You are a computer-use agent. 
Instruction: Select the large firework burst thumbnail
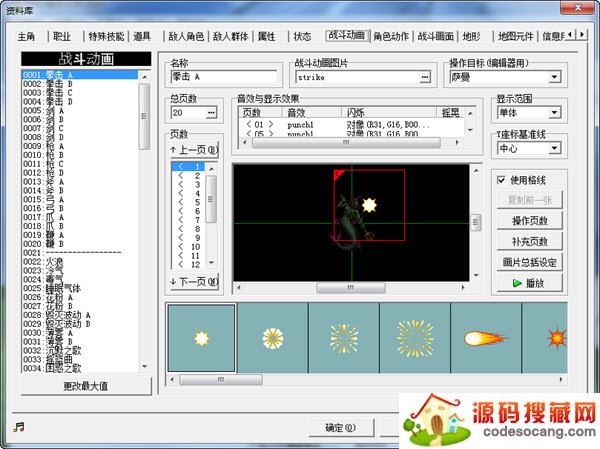pyautogui.click(x=415, y=338)
